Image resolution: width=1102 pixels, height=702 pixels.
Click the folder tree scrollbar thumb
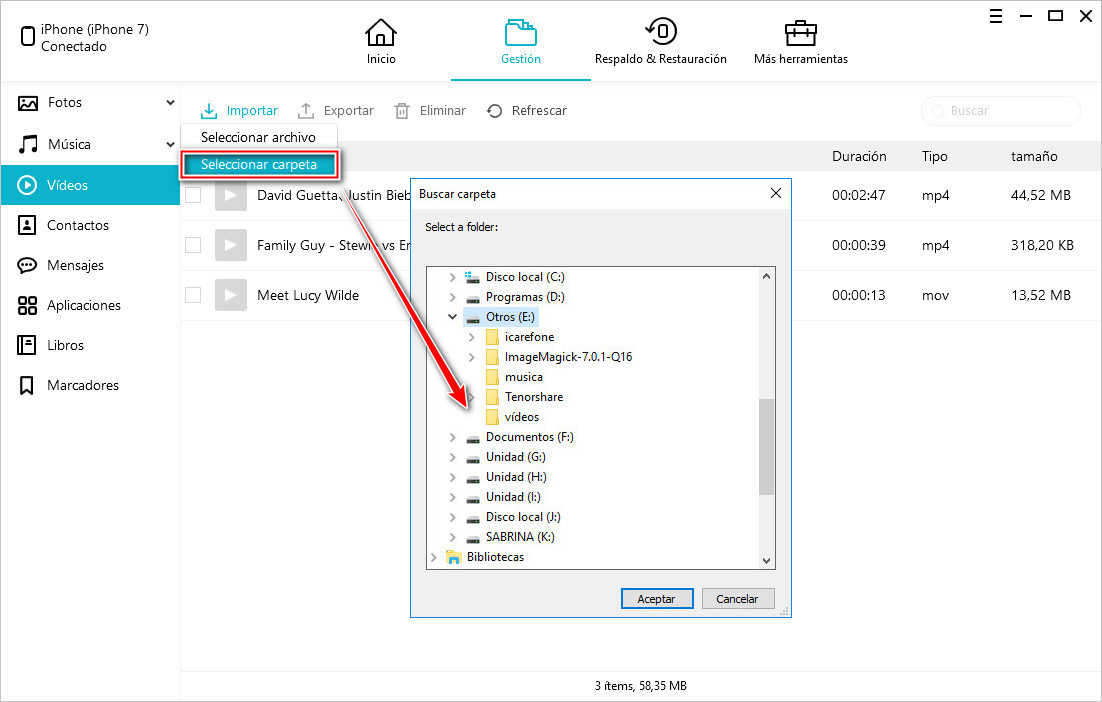(x=767, y=447)
